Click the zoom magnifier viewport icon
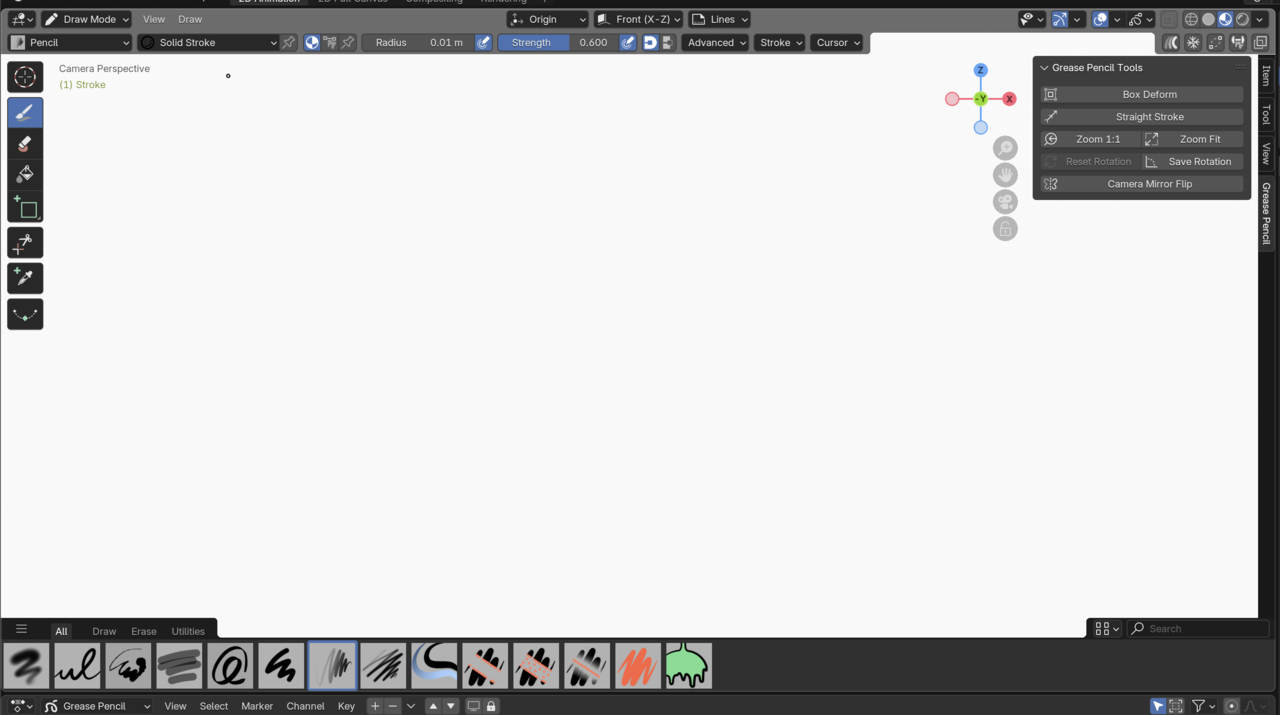 pos(1005,148)
